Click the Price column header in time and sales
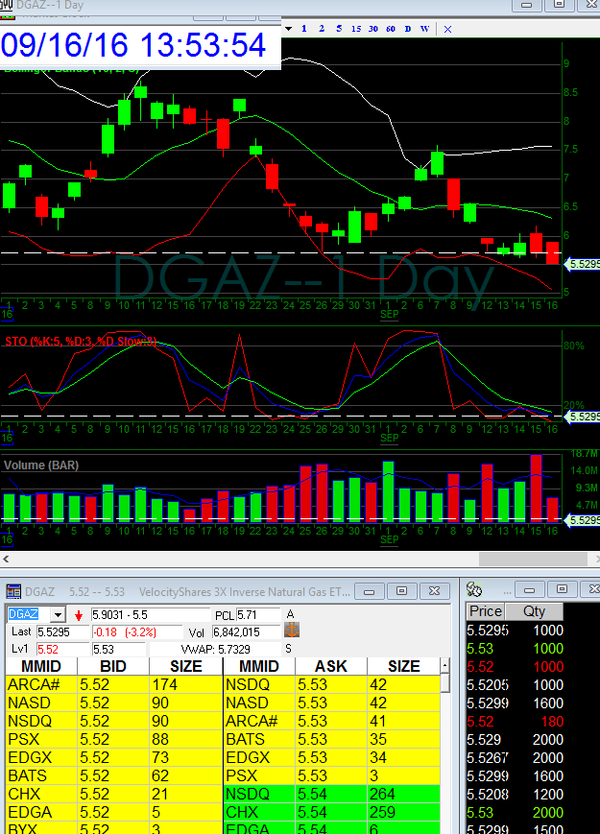The width and height of the screenshot is (600, 834). pos(486,611)
